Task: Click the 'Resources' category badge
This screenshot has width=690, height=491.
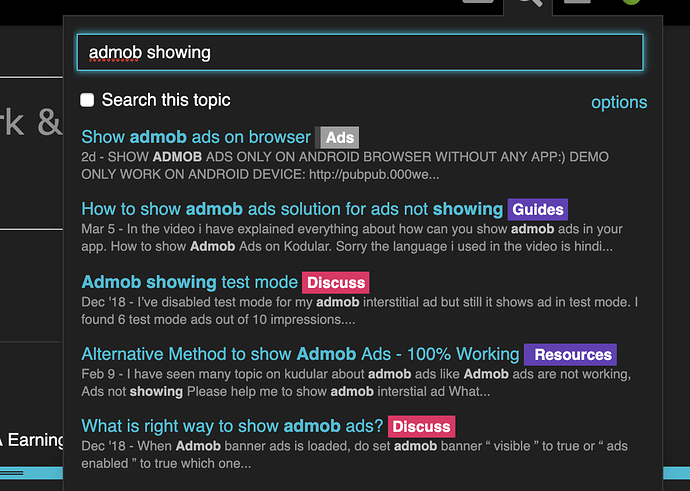Action: point(570,355)
